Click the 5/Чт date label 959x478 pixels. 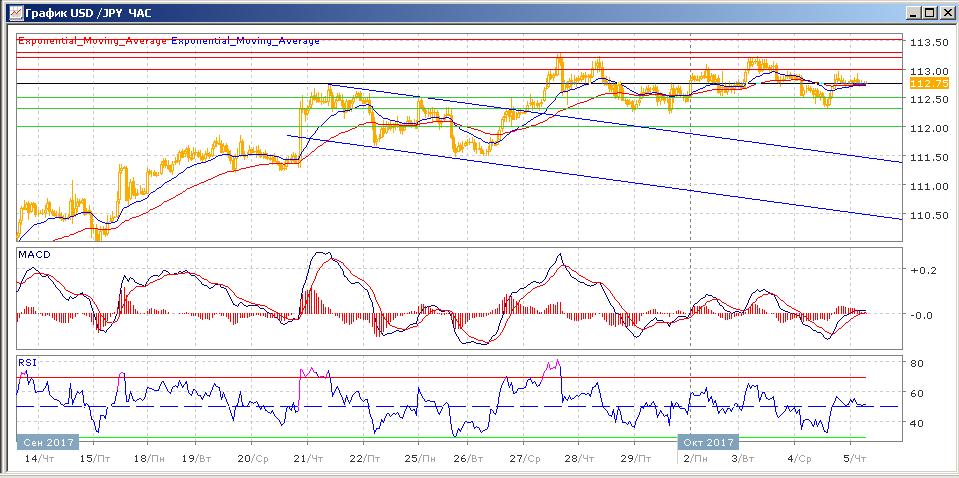pyautogui.click(x=856, y=458)
